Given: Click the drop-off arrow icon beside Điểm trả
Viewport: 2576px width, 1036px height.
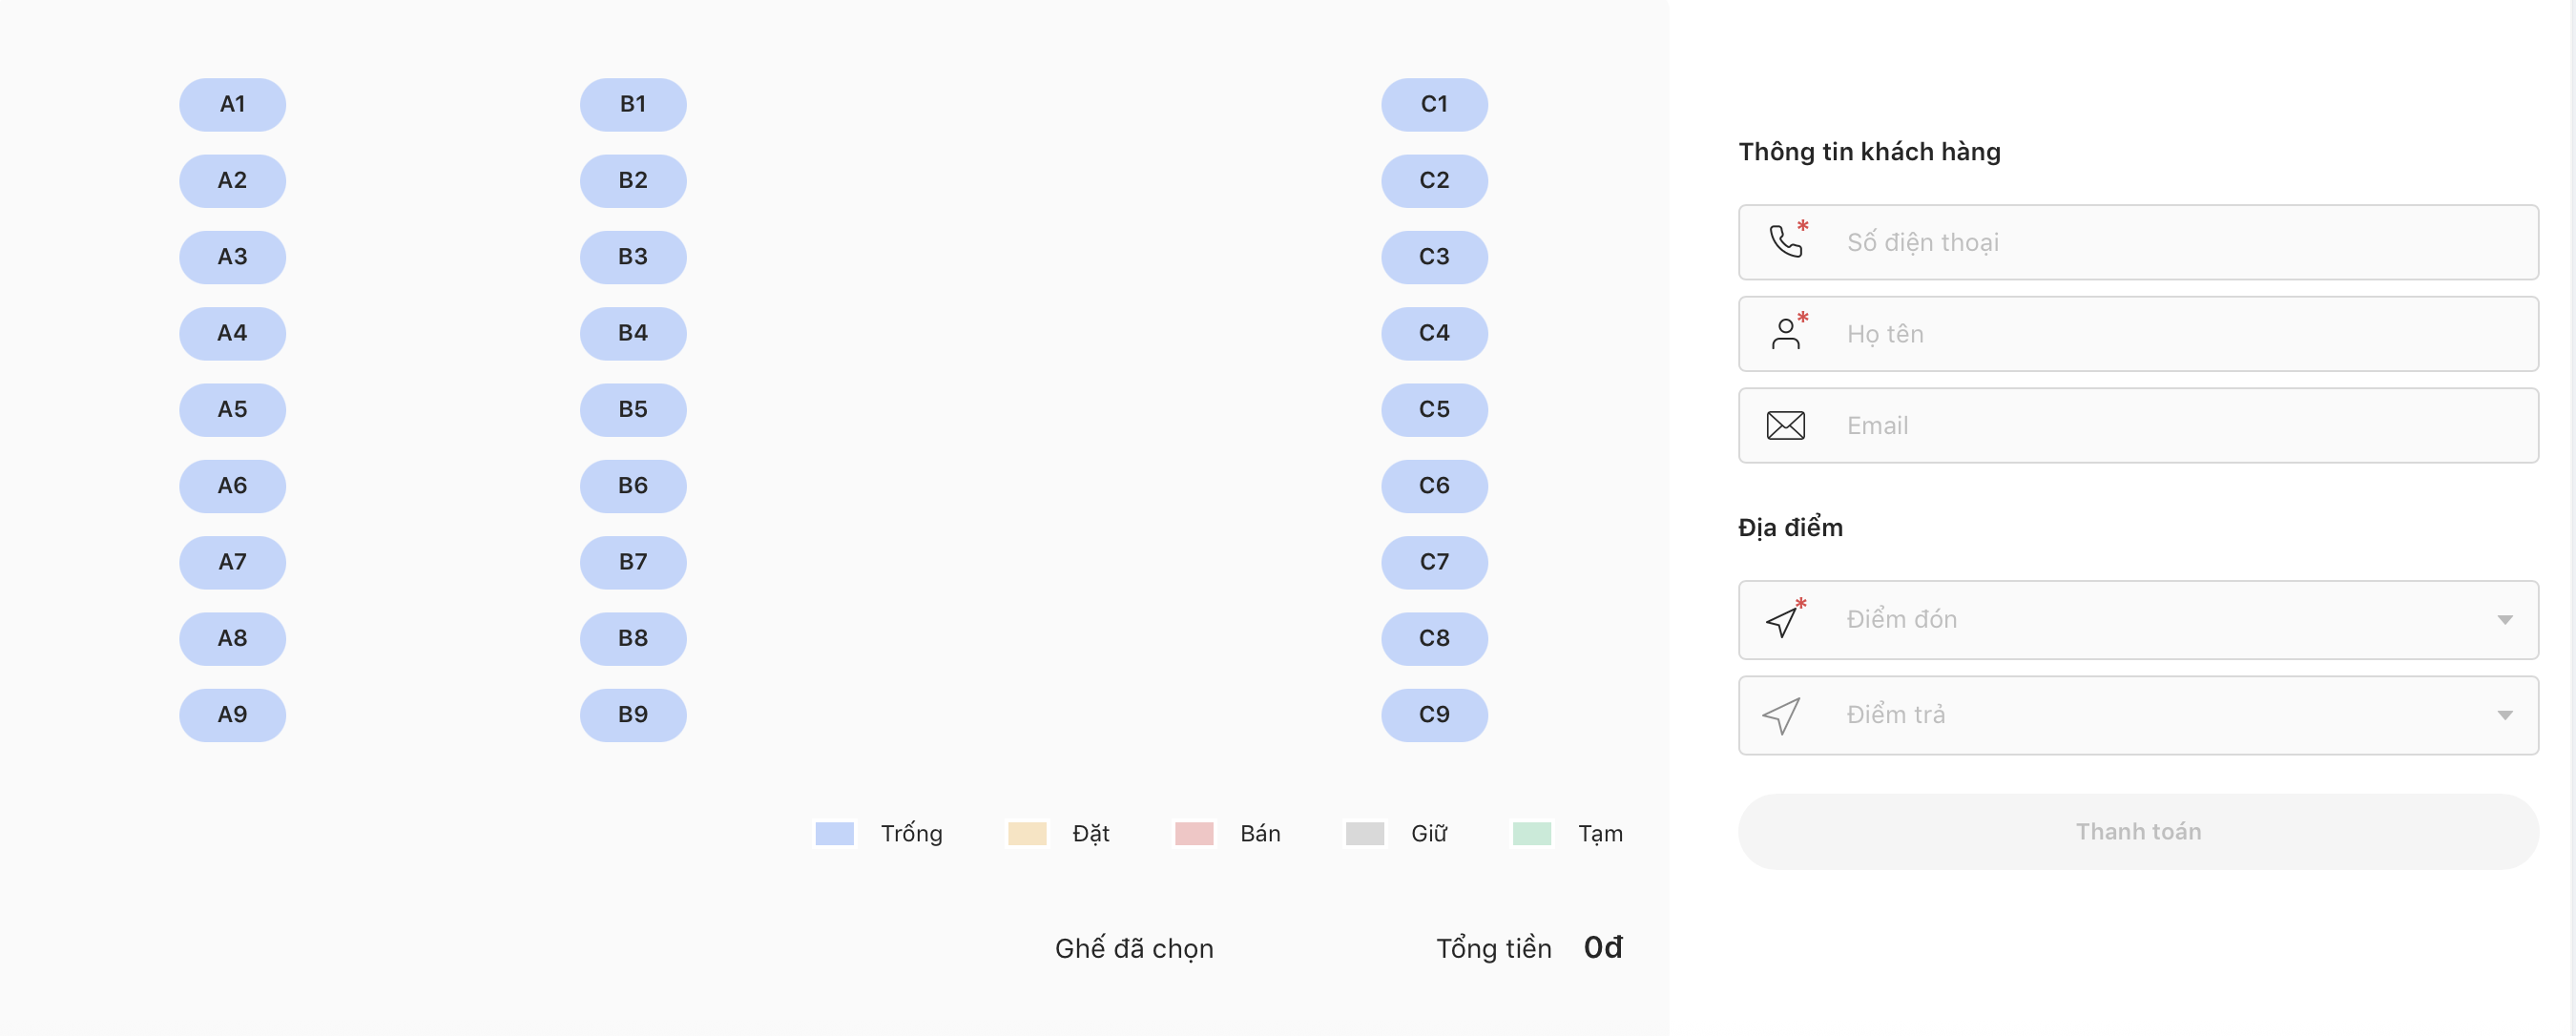Looking at the screenshot, I should coord(1781,716).
